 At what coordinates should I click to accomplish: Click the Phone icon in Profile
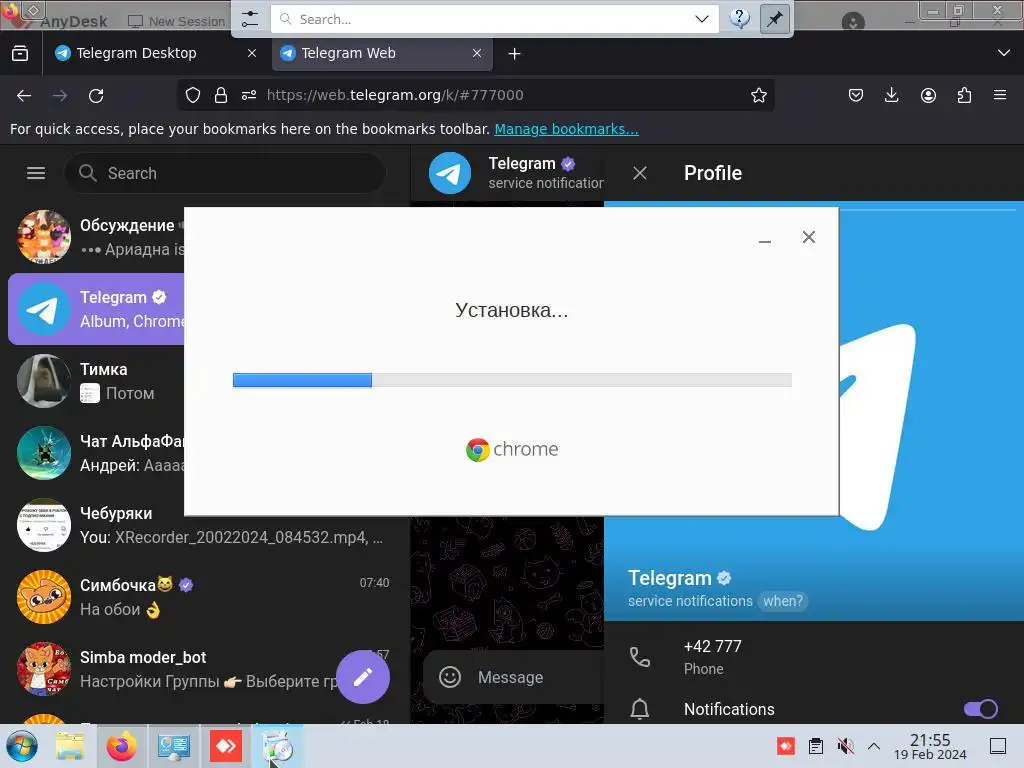point(640,656)
